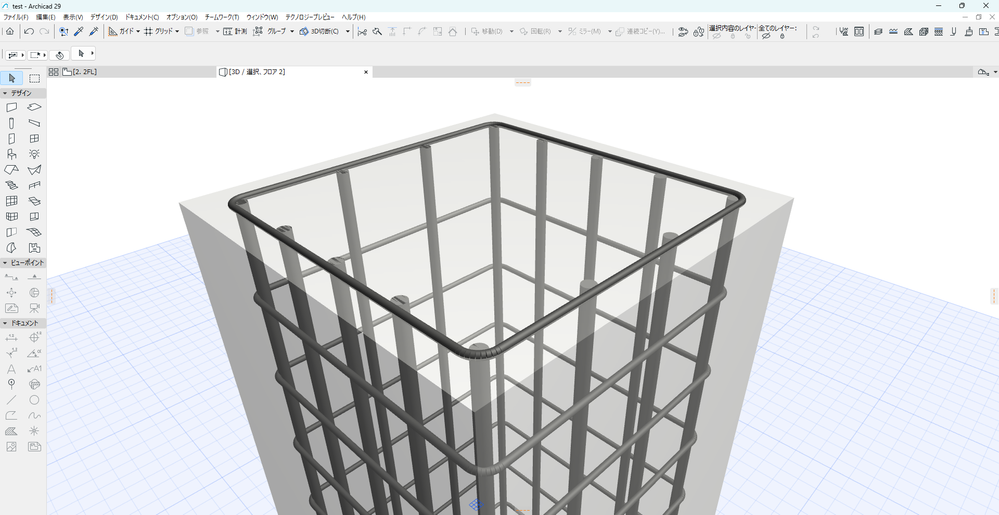Screen dimensions: 999x515
Task: Select the Section tool
Action: [x=11, y=277]
